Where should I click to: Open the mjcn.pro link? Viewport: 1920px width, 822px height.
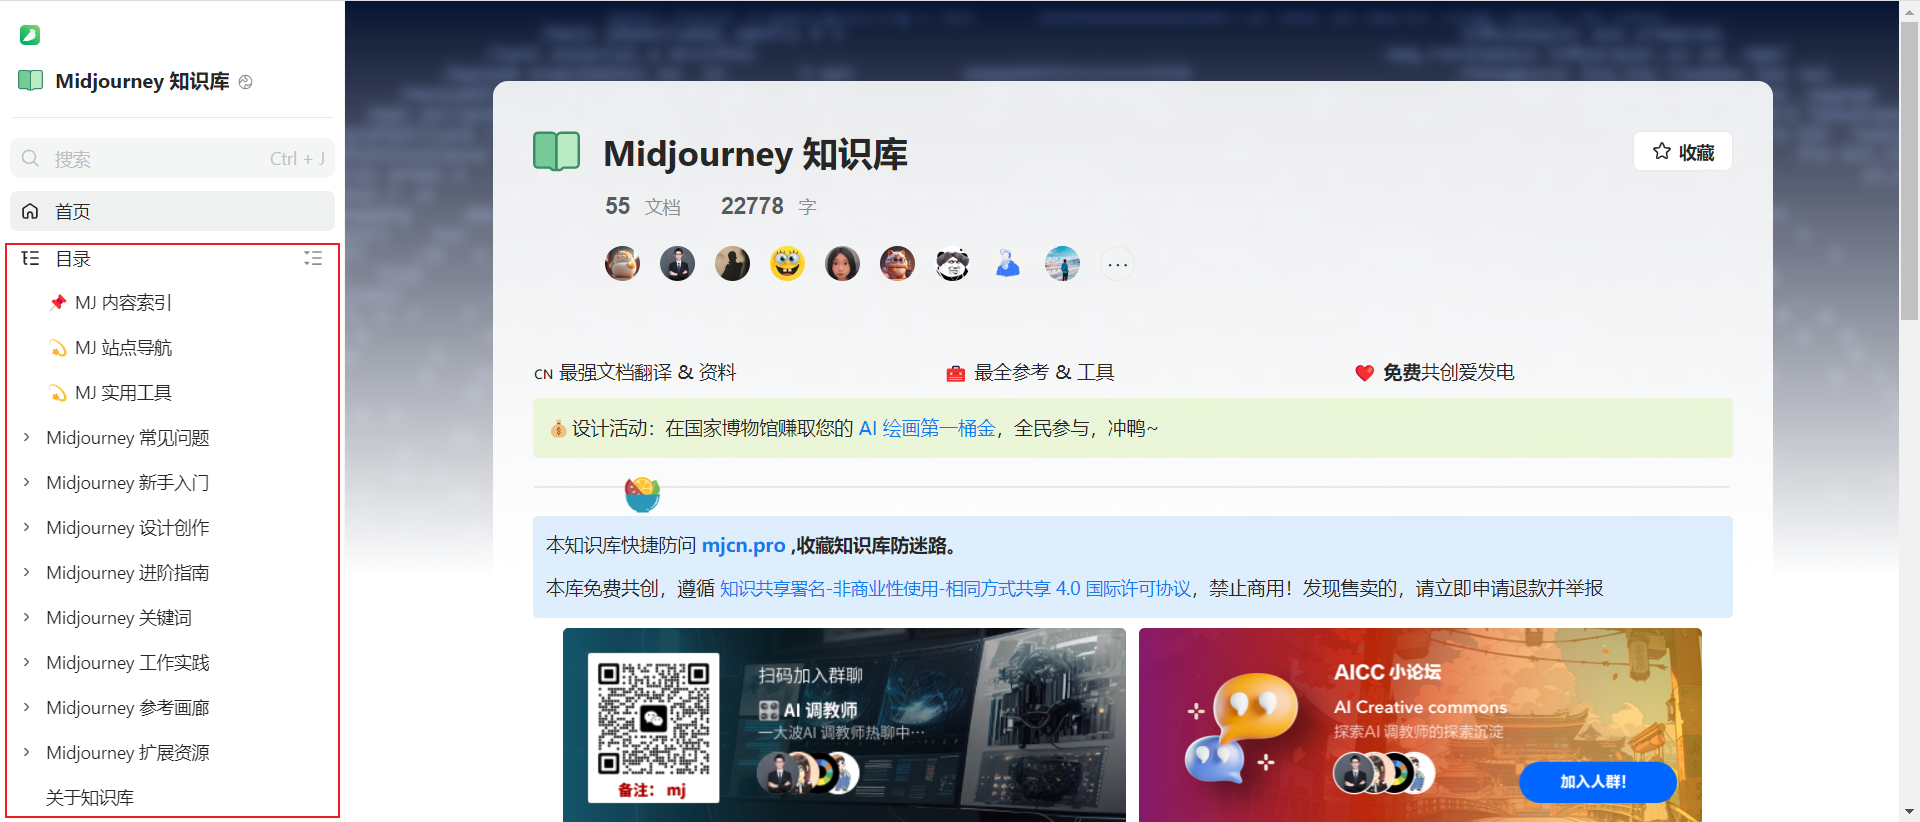coord(743,545)
